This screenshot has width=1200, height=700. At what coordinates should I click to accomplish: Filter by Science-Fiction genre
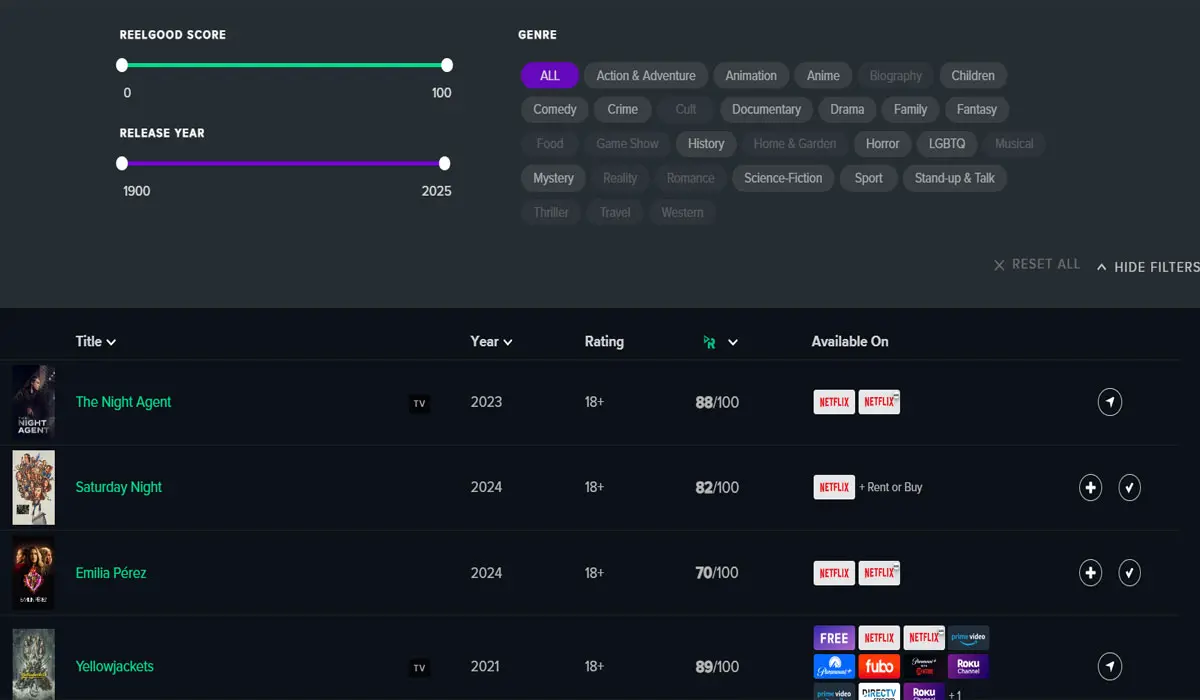(x=783, y=179)
